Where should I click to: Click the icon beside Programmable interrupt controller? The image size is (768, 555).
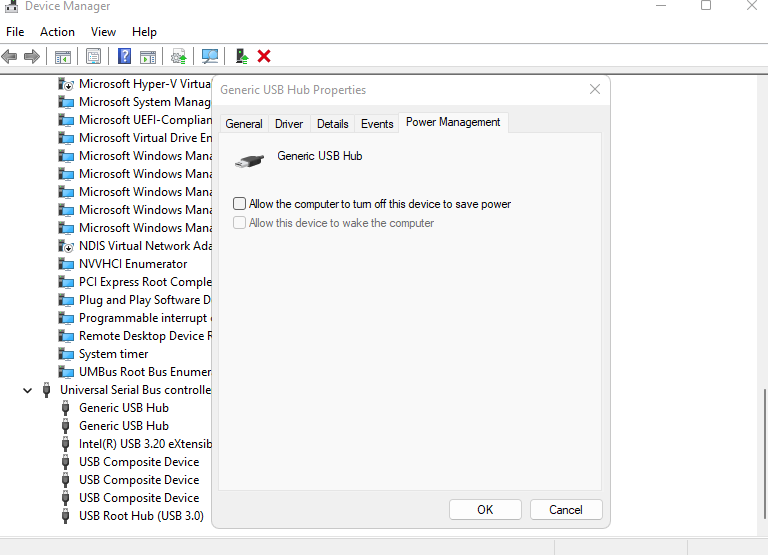pos(66,318)
